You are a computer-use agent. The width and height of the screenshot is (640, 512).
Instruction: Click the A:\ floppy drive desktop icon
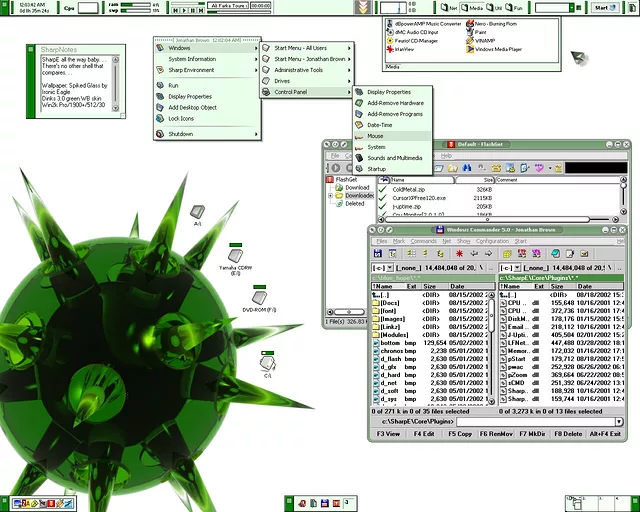pyautogui.click(x=198, y=212)
